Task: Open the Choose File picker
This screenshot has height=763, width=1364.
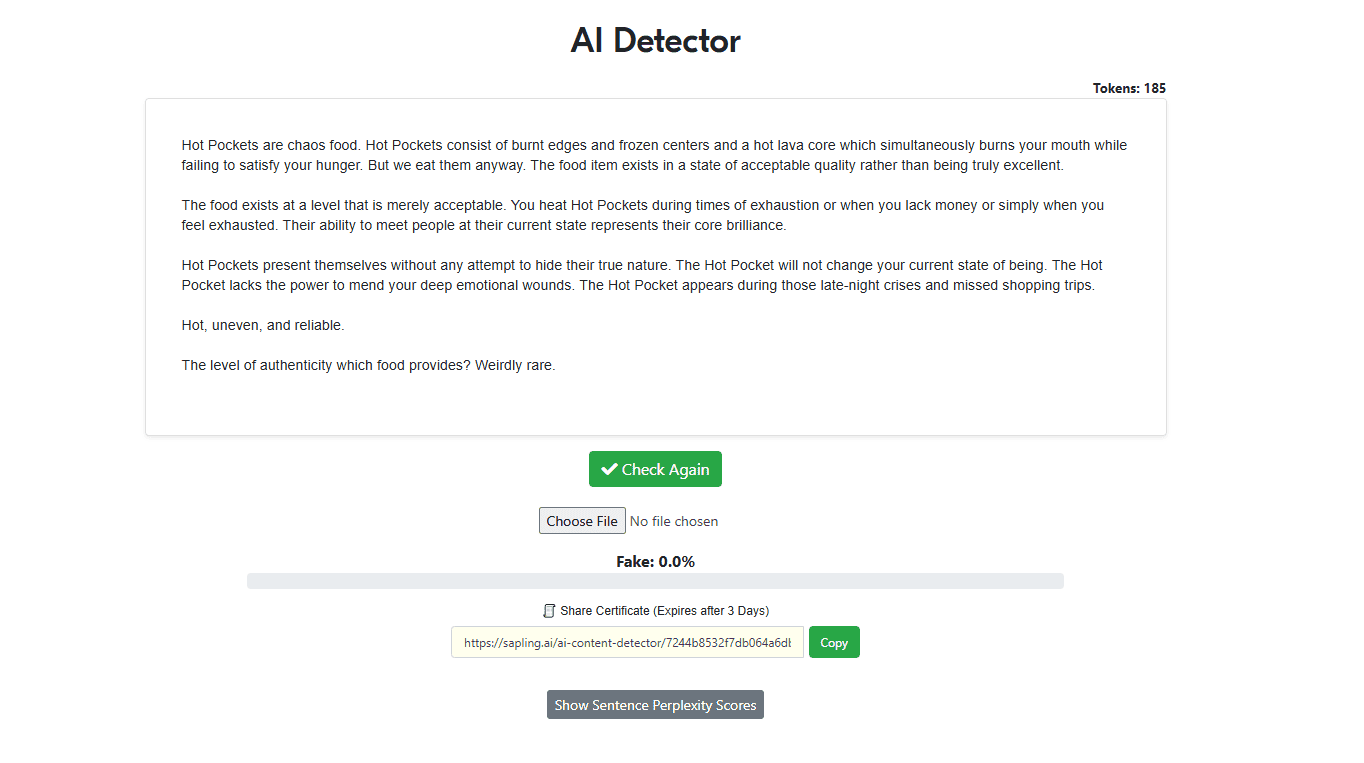Action: [582, 521]
